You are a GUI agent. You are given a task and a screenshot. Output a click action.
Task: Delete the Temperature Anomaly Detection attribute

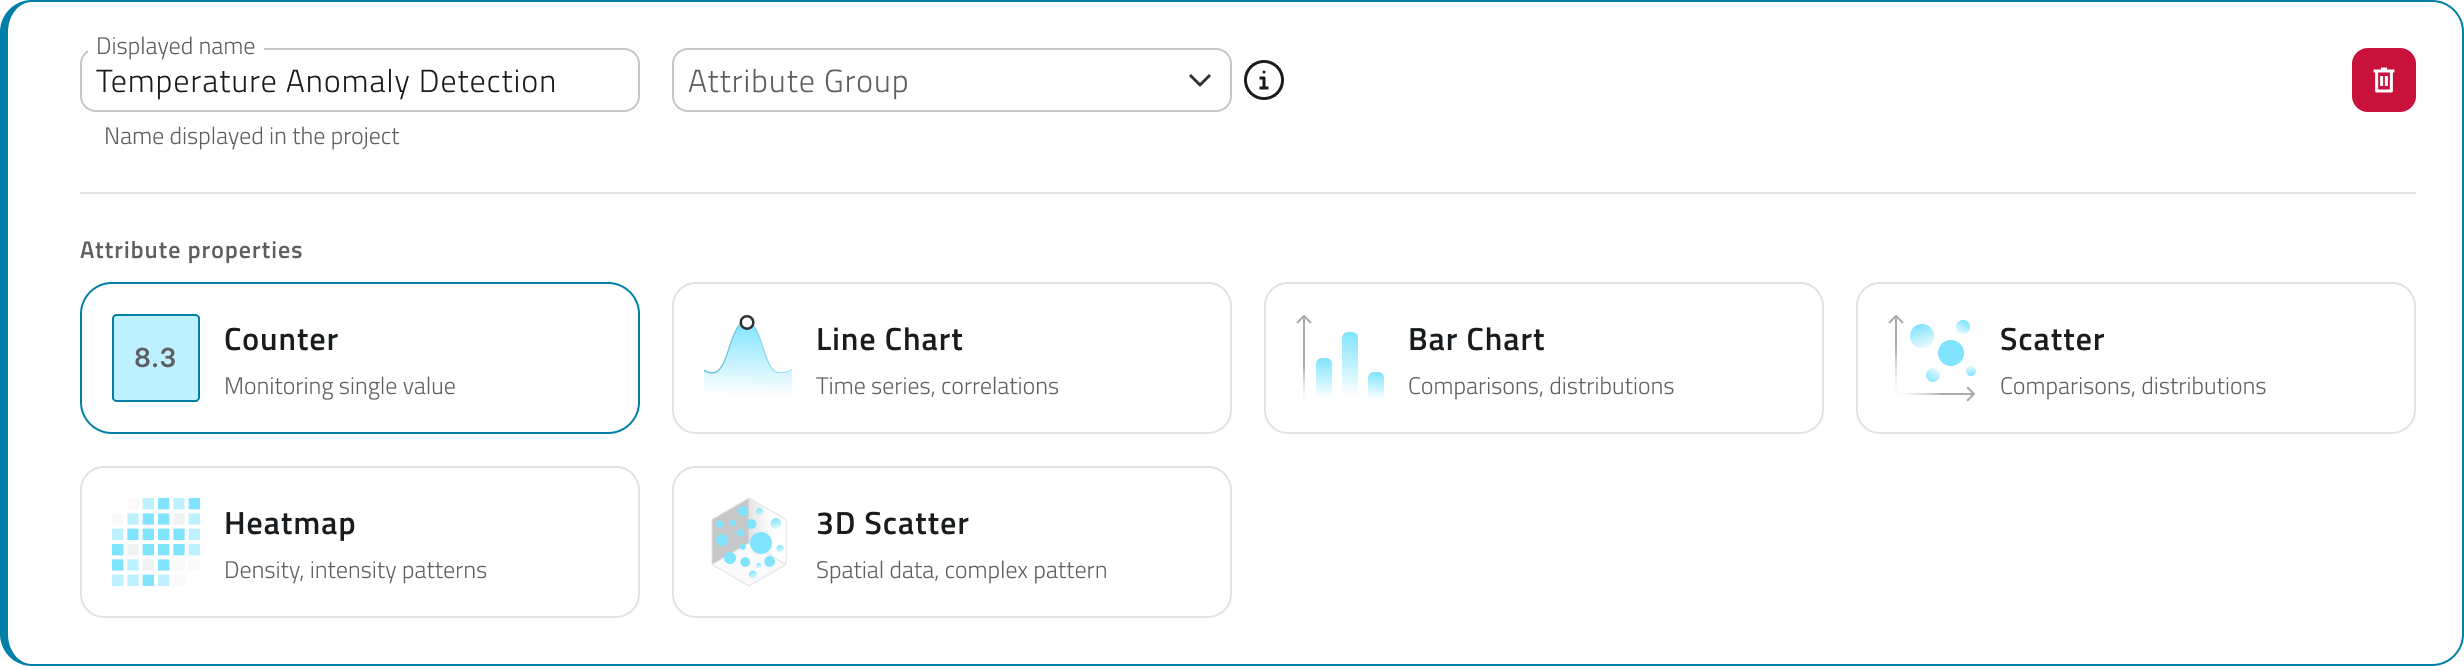point(2384,79)
